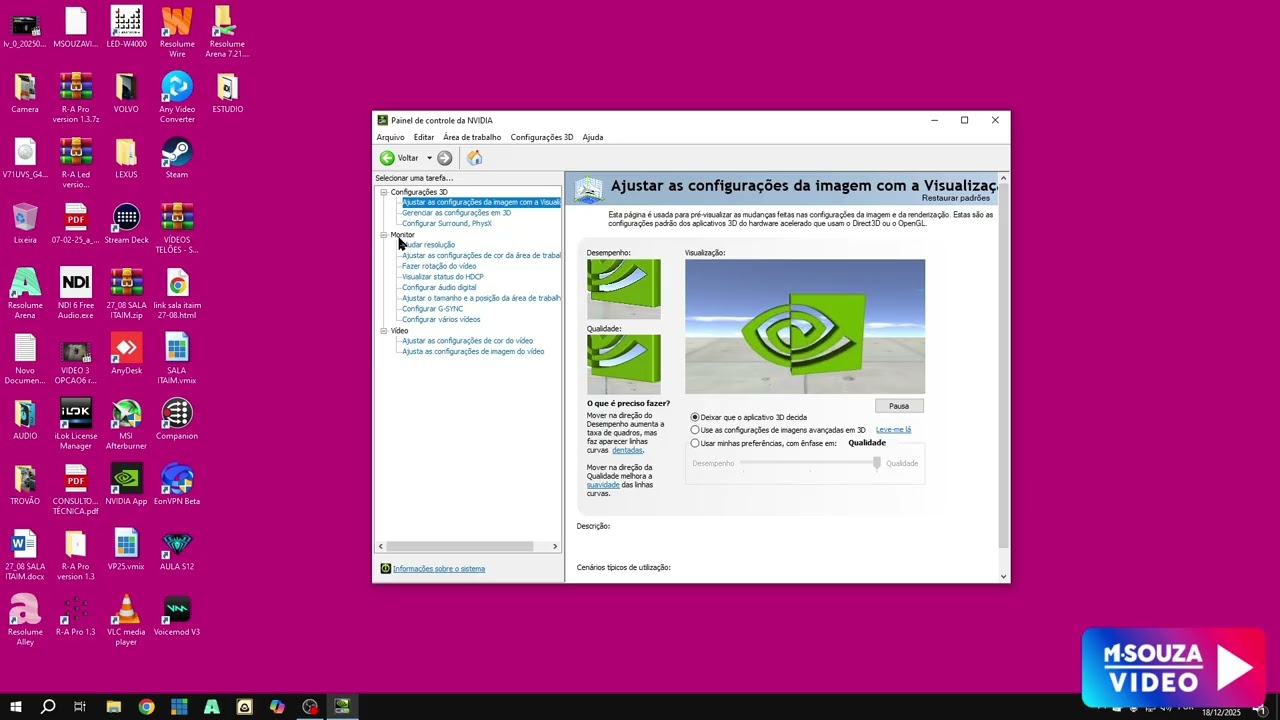
Task: Open Google Chrome from the taskbar
Action: (x=146, y=707)
